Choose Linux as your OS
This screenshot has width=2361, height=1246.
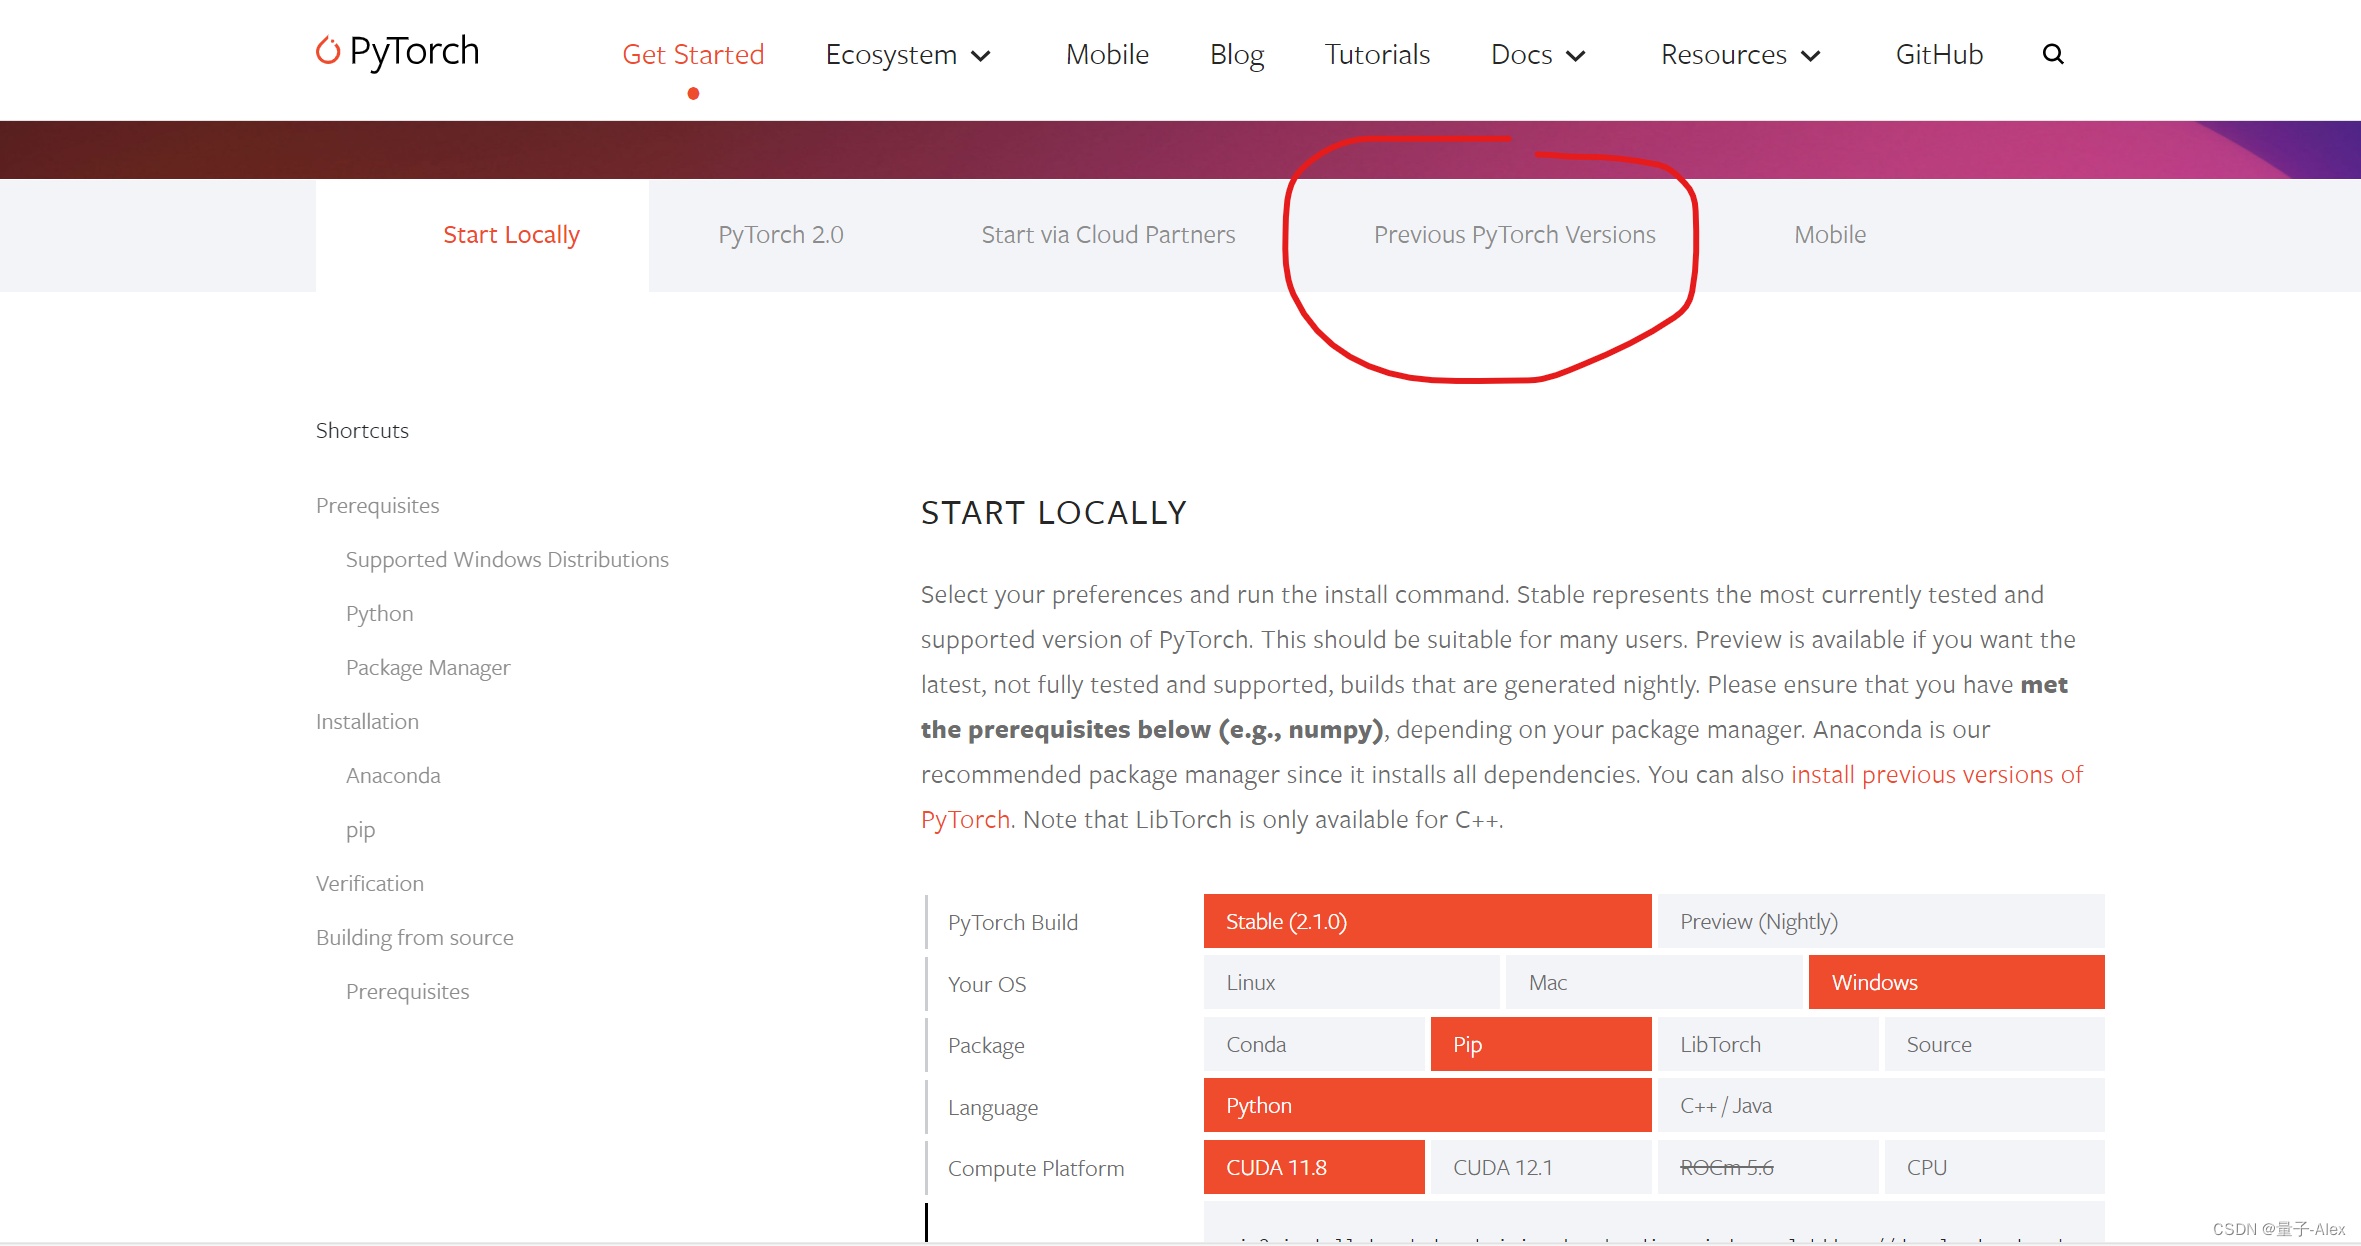click(x=1351, y=982)
